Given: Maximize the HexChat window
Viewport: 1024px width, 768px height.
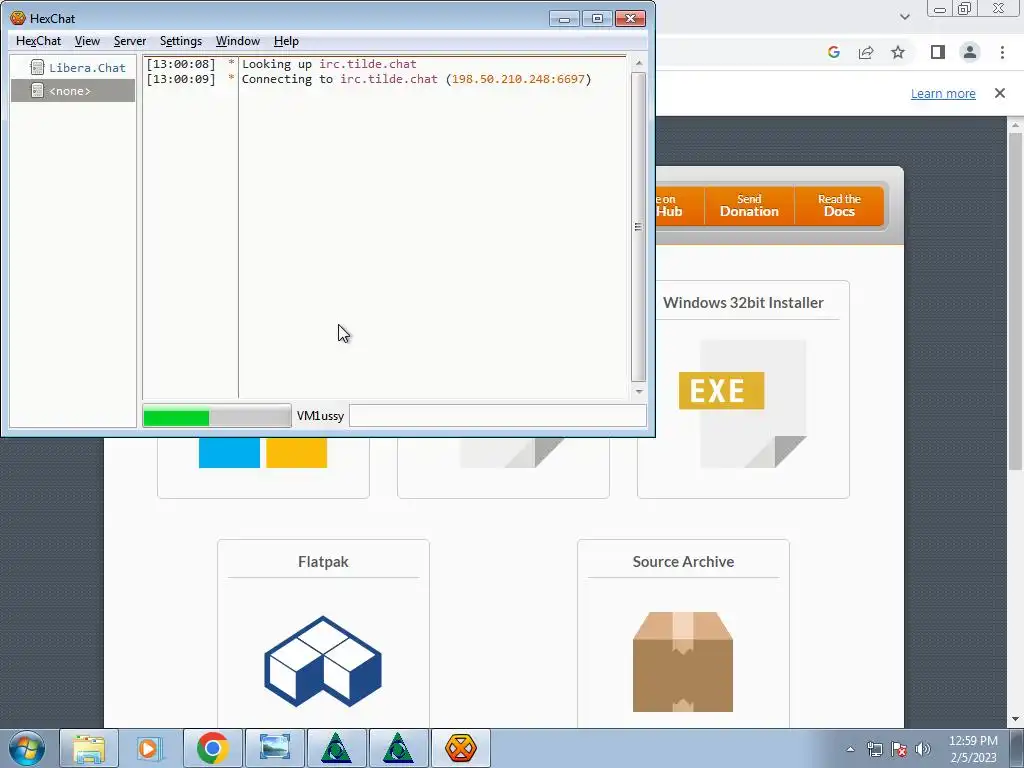Looking at the screenshot, I should point(597,18).
